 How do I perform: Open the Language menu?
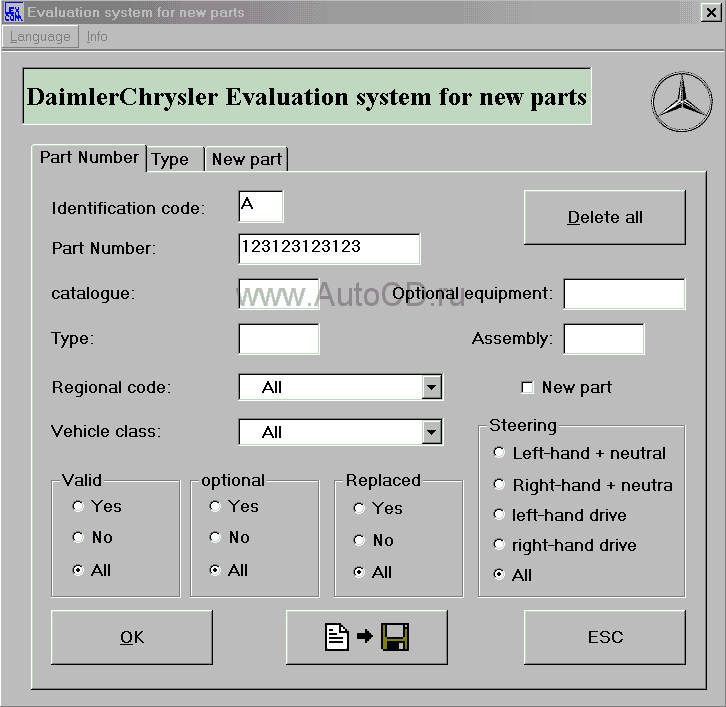click(x=40, y=37)
